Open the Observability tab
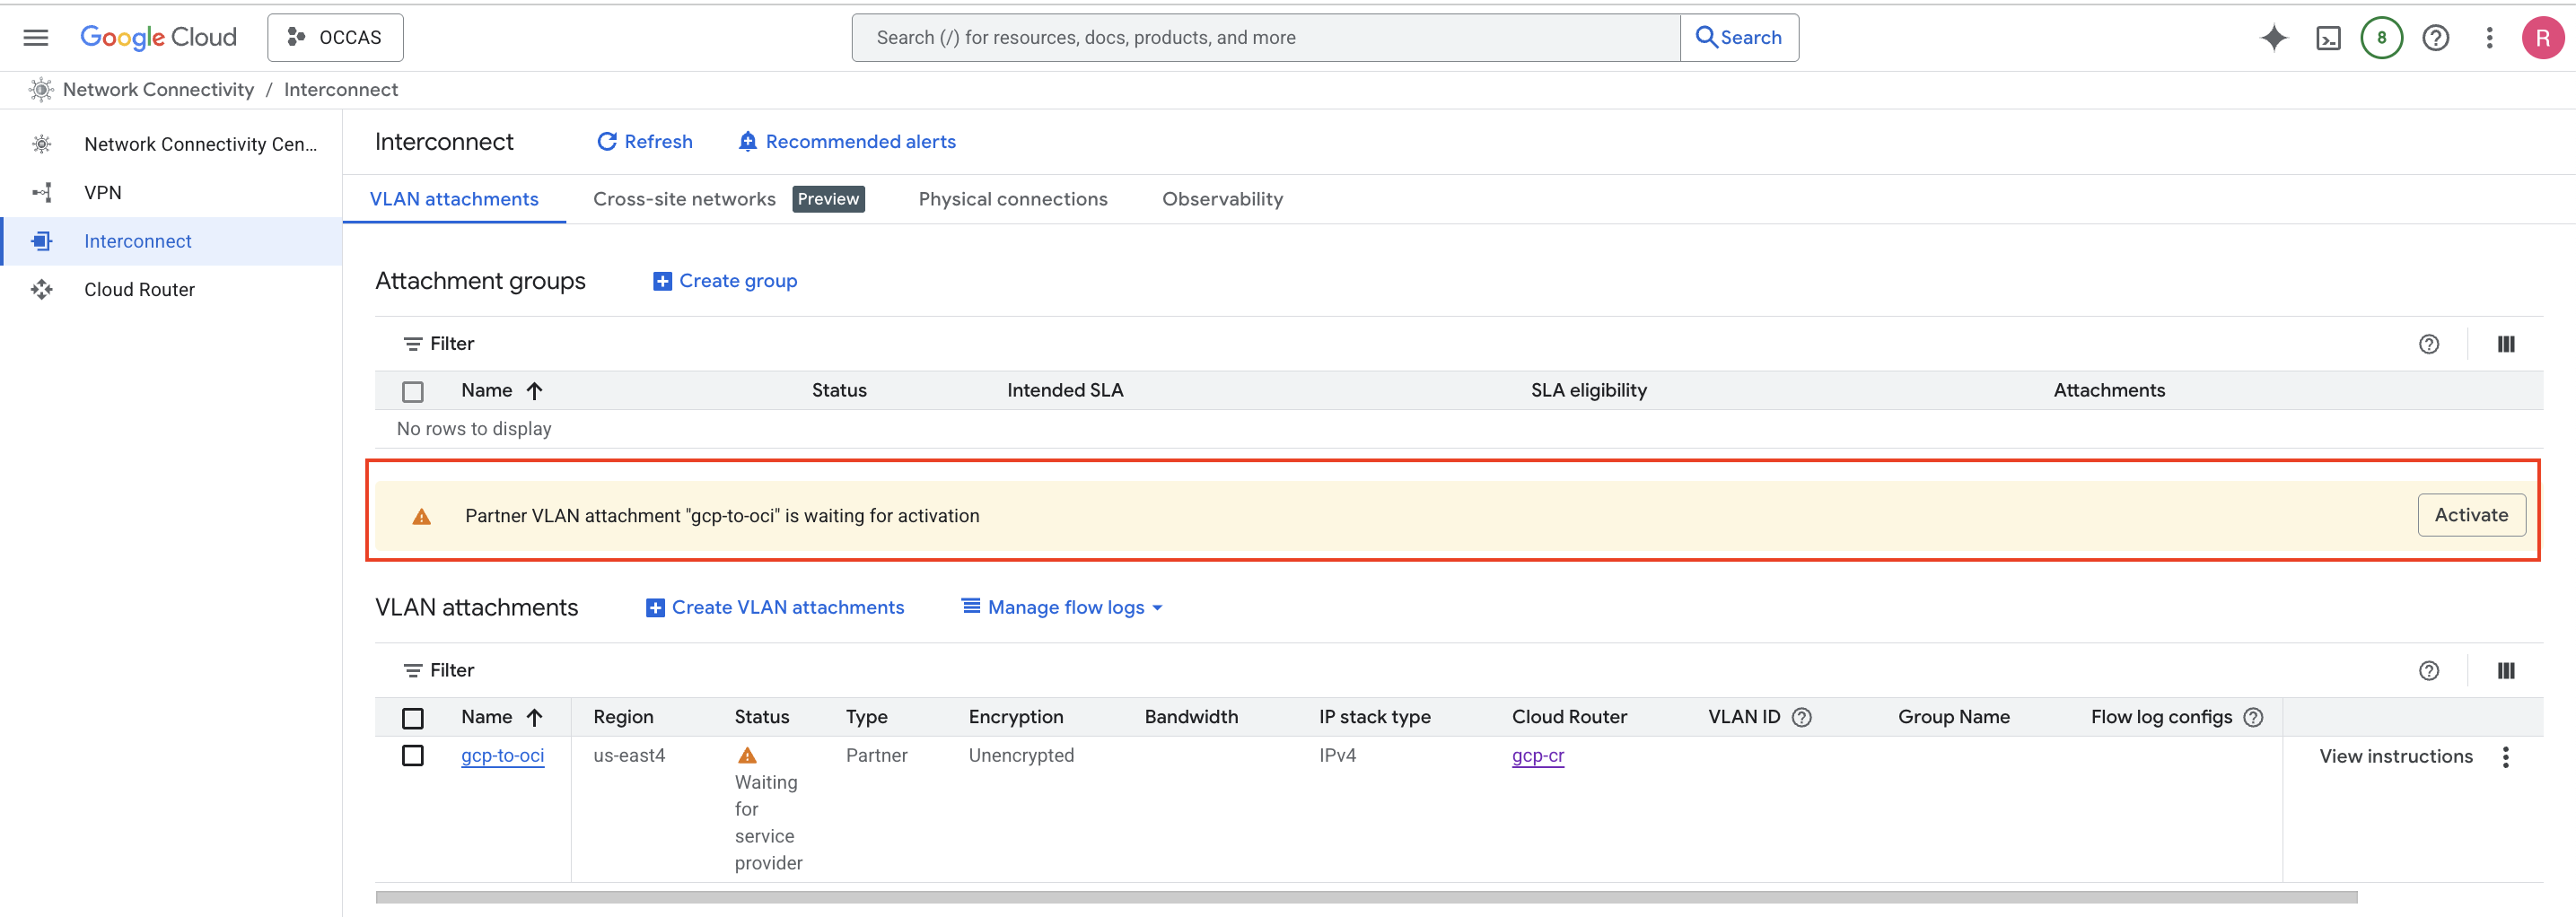Viewport: 2576px width, 917px height. click(x=1221, y=199)
